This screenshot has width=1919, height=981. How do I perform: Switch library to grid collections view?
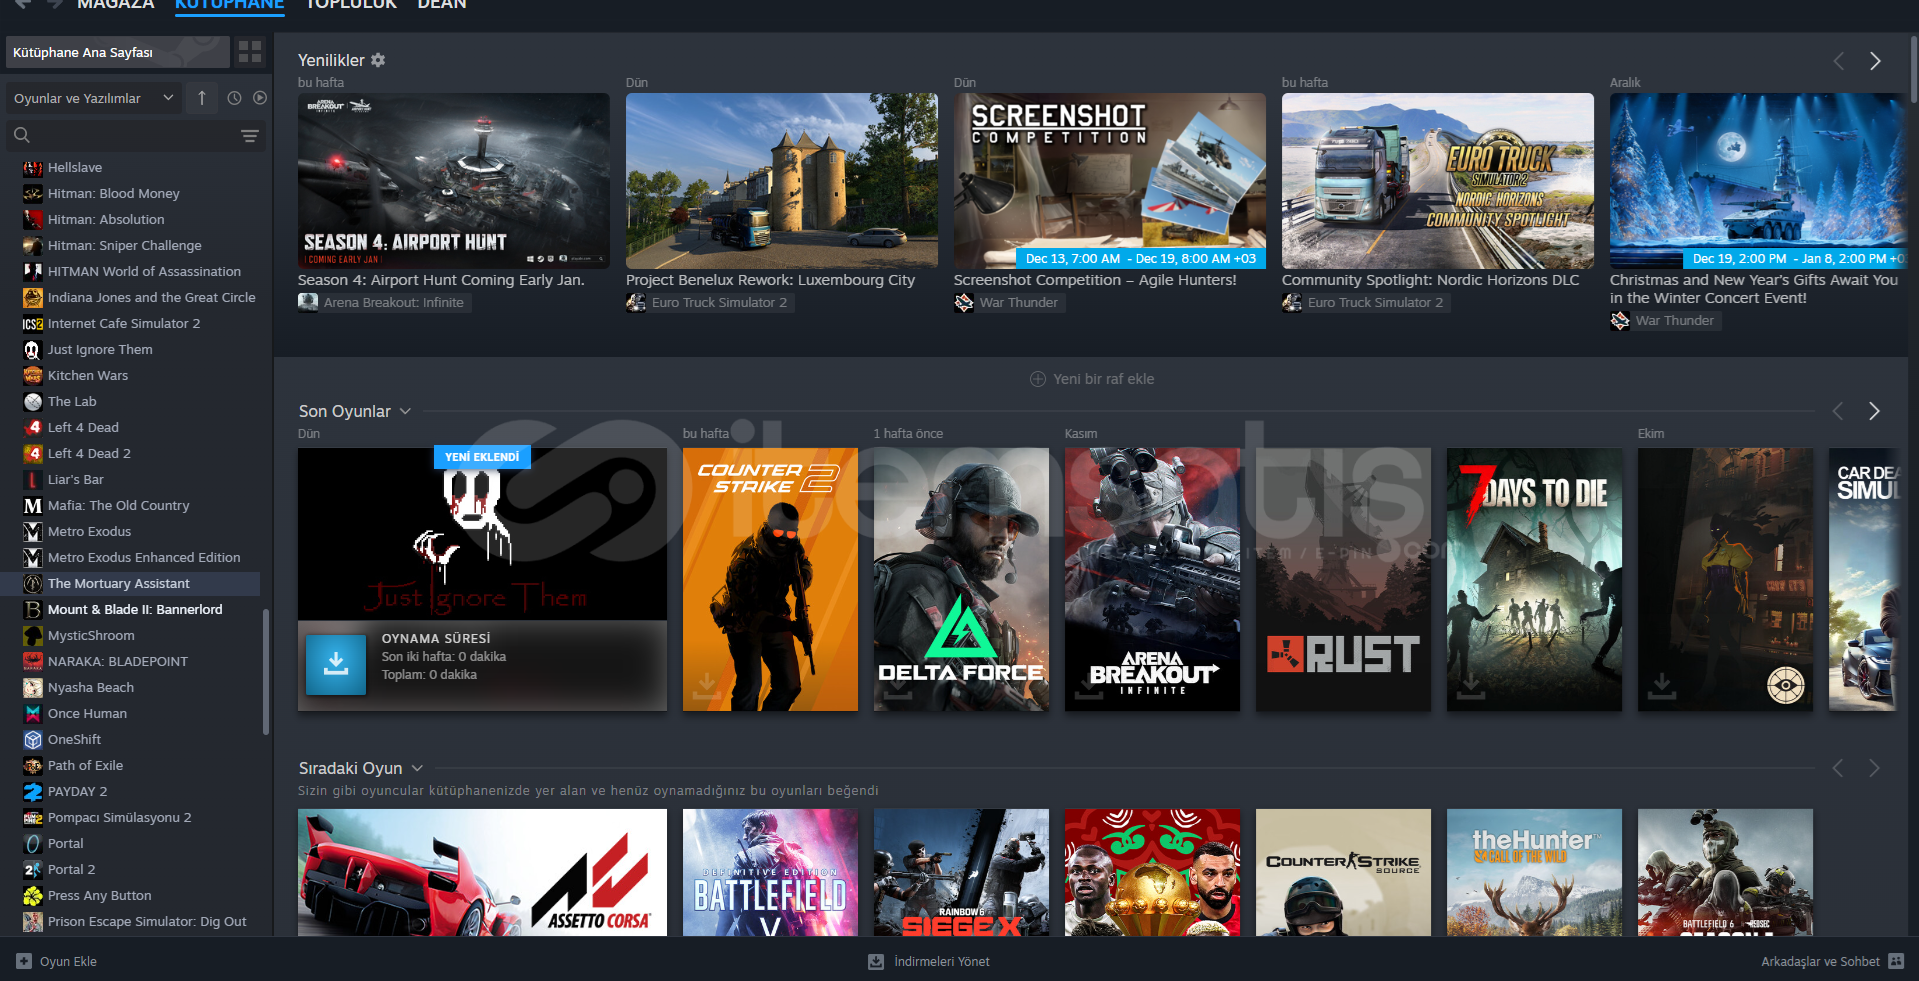[x=250, y=52]
